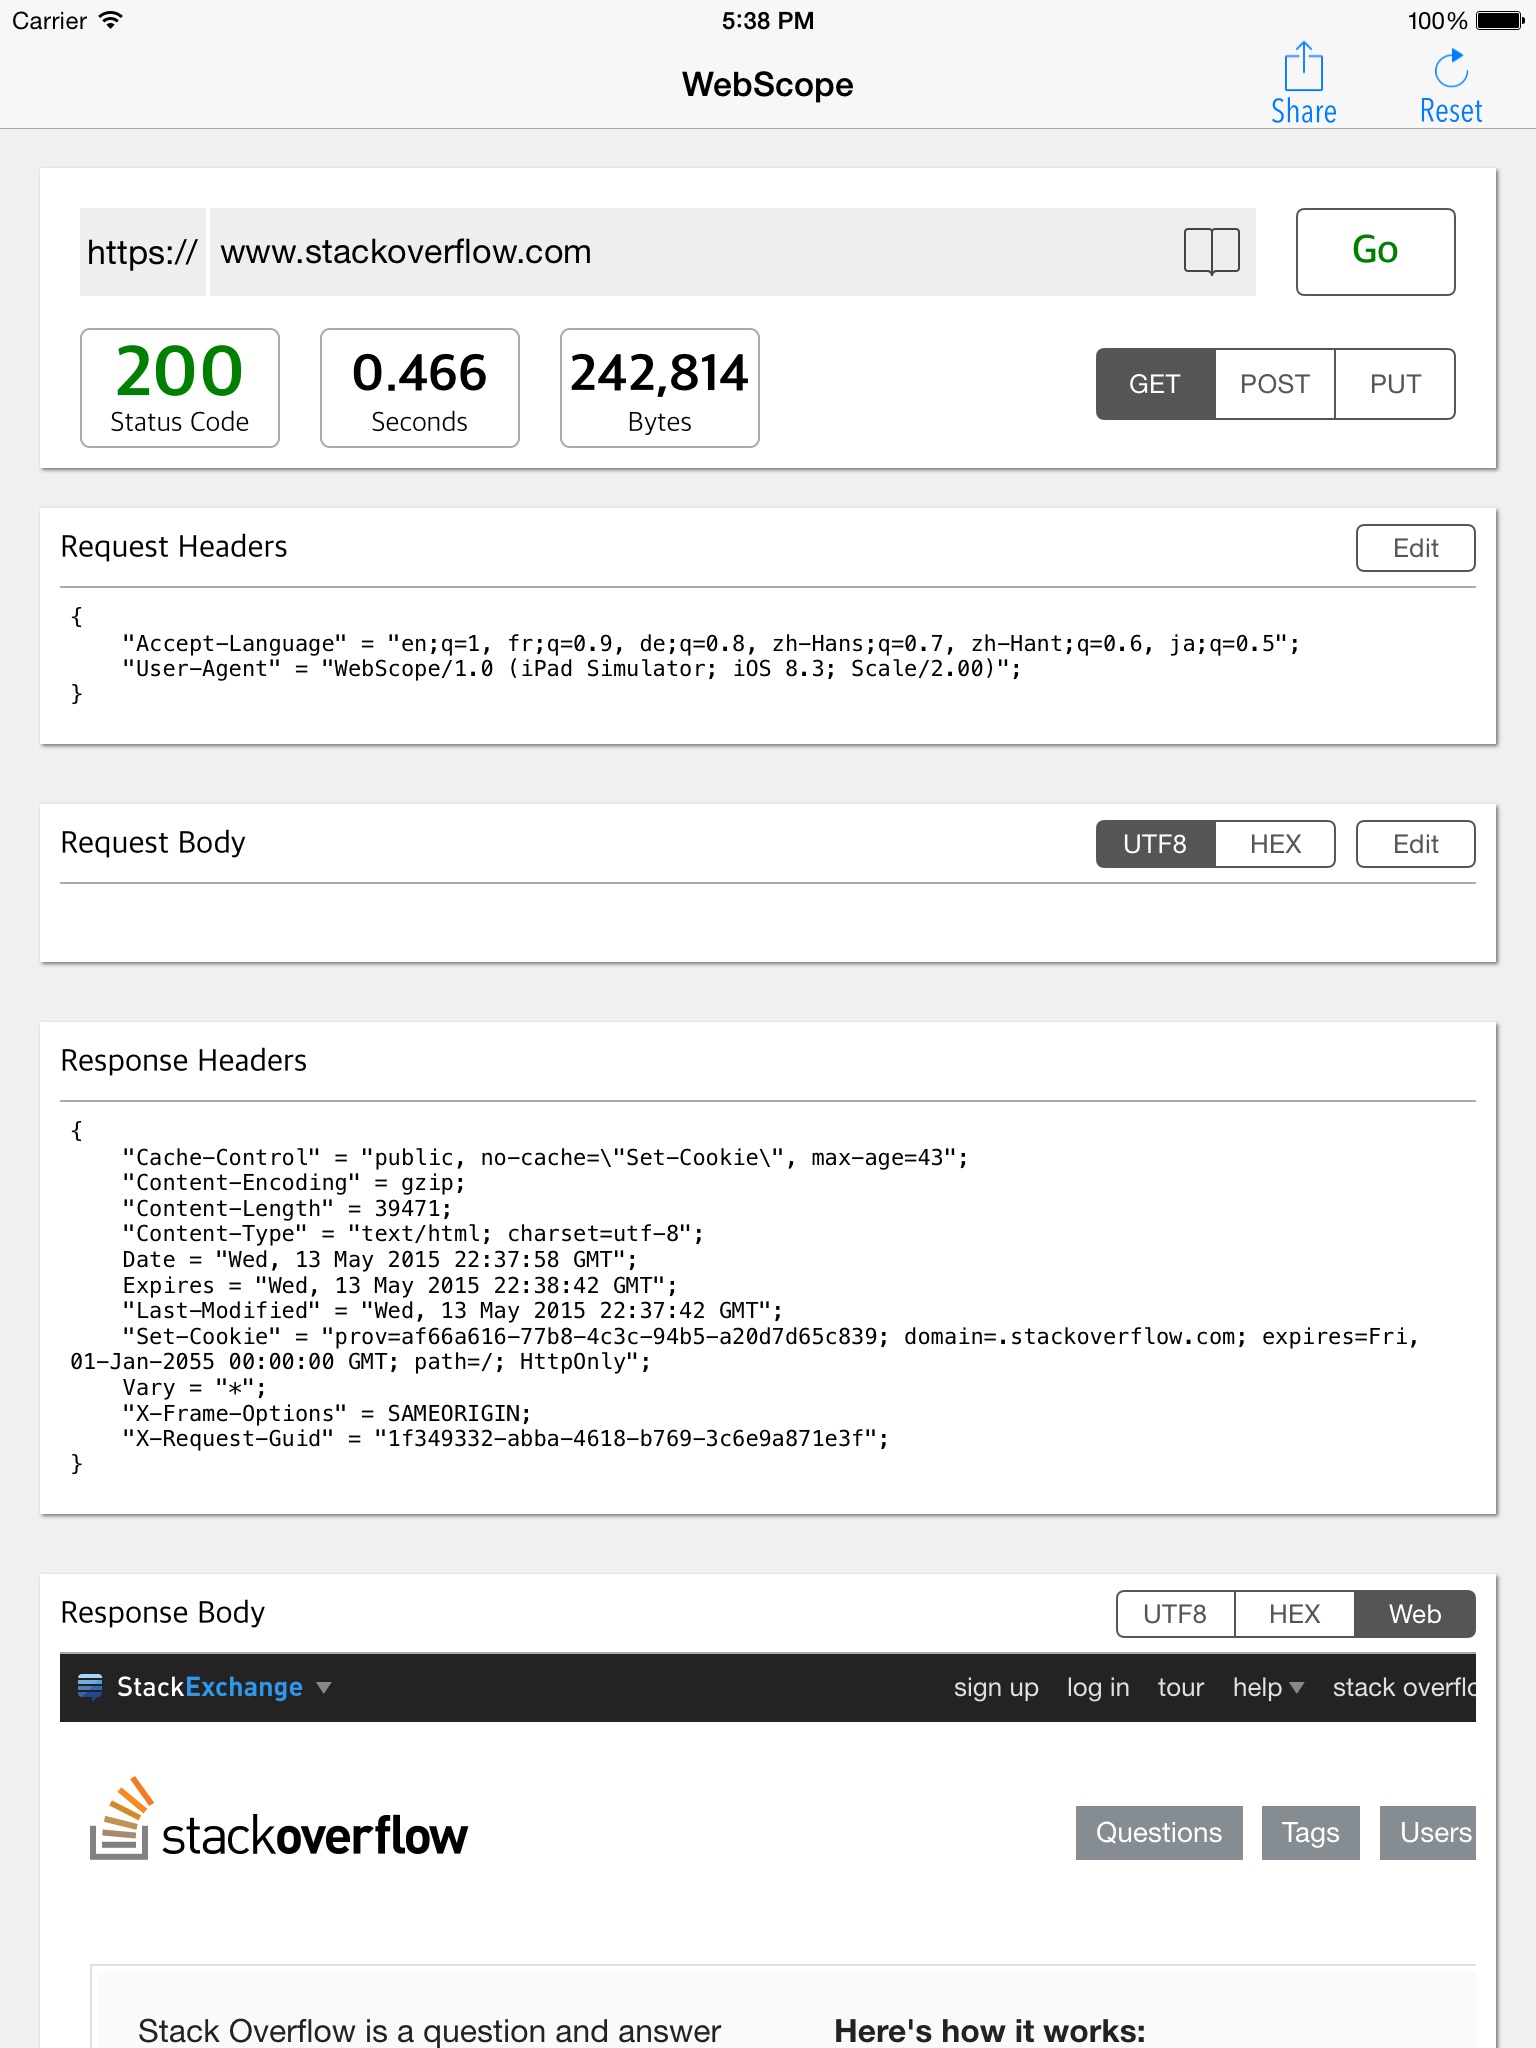Select the PUT method
Screen dimensions: 1536x2048
pos(1395,384)
